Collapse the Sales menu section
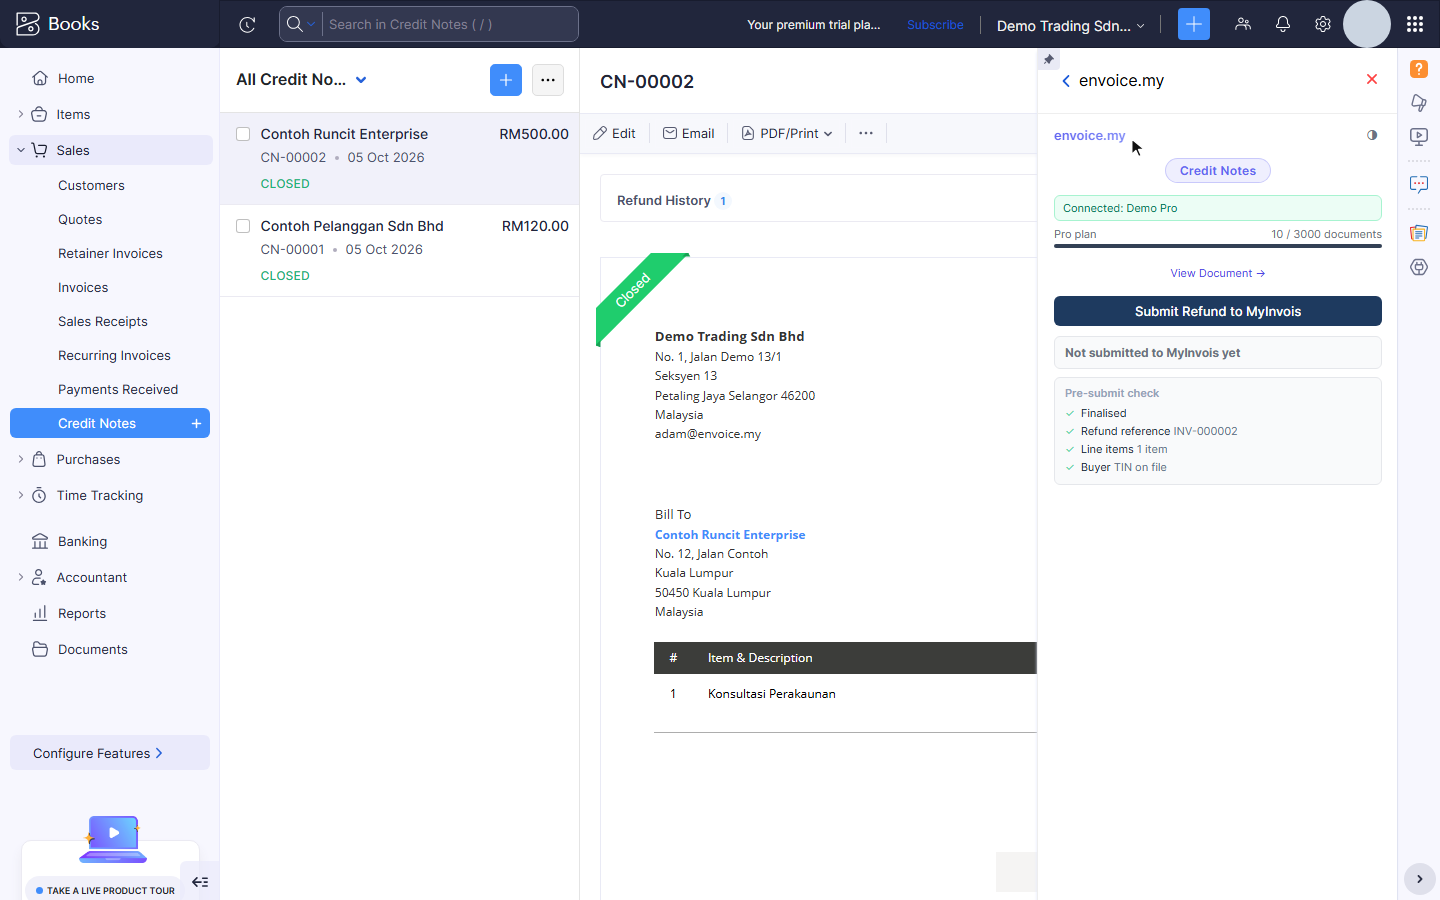 (21, 150)
